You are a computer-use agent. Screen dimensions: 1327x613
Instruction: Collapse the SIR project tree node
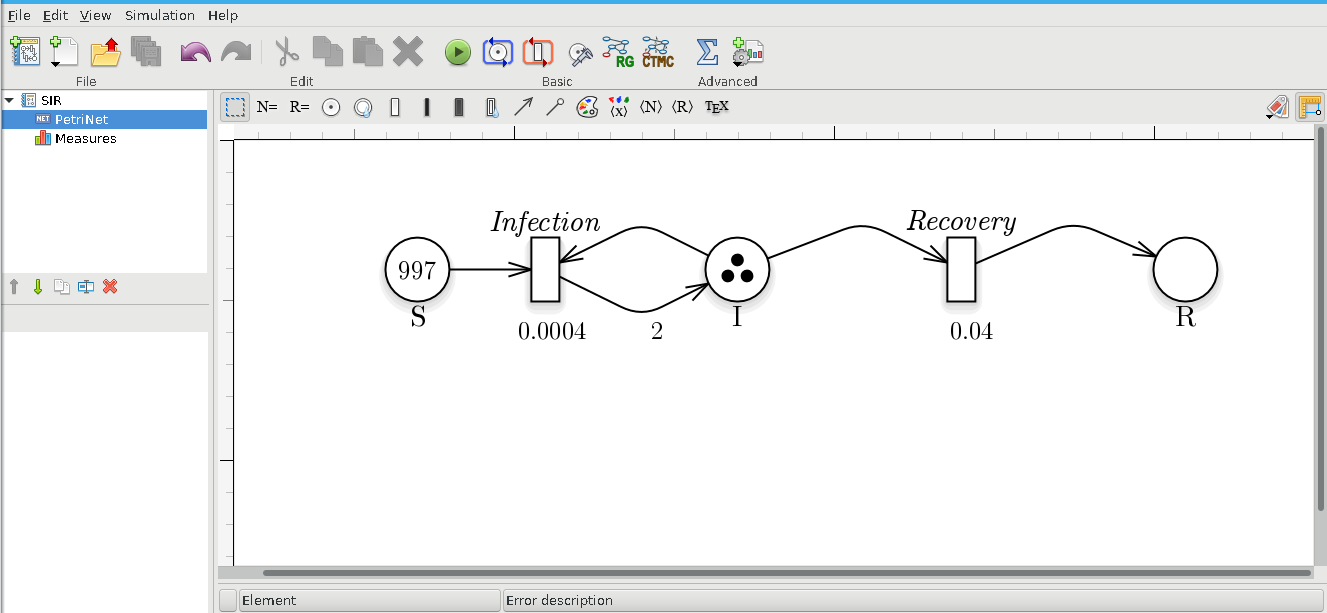pos(9,100)
